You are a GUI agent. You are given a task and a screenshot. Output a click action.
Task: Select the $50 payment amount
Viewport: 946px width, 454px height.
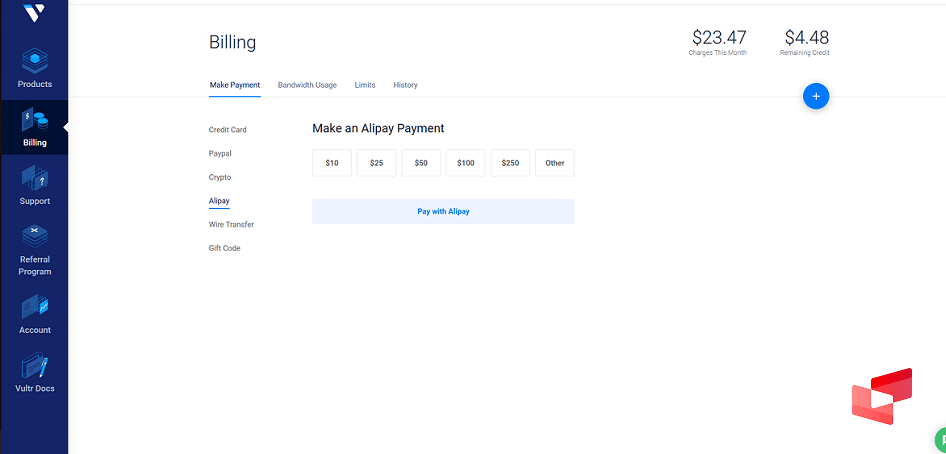pos(421,163)
